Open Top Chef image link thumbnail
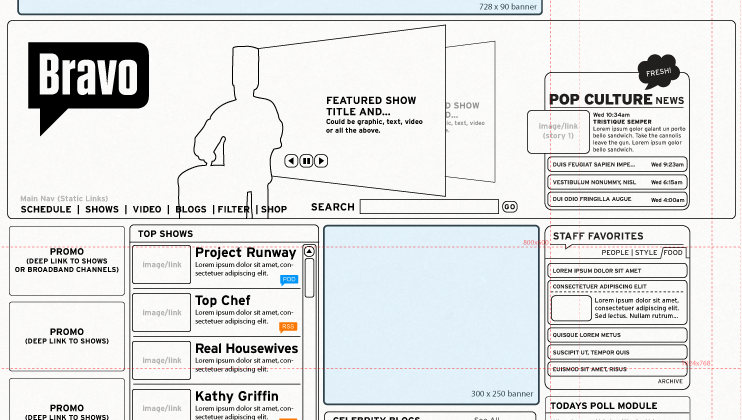The image size is (742, 420). pyautogui.click(x=161, y=312)
